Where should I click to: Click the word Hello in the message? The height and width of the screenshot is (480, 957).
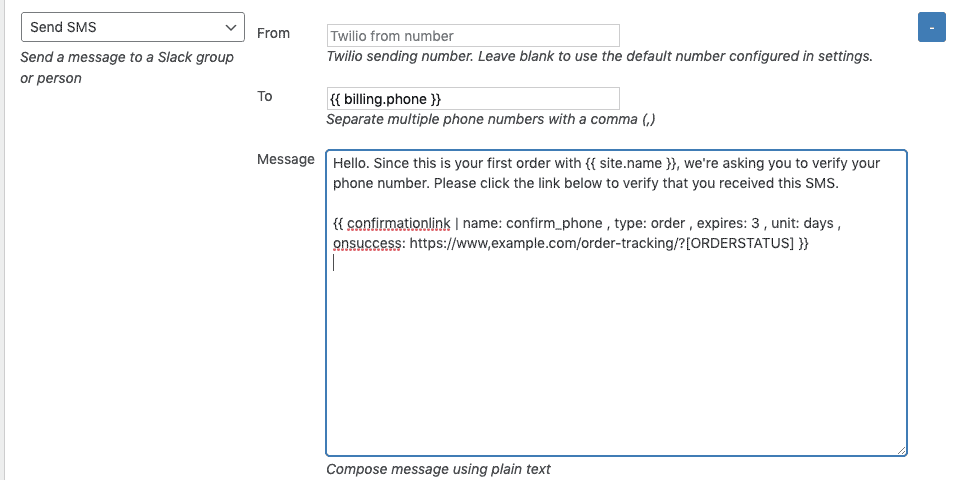349,162
